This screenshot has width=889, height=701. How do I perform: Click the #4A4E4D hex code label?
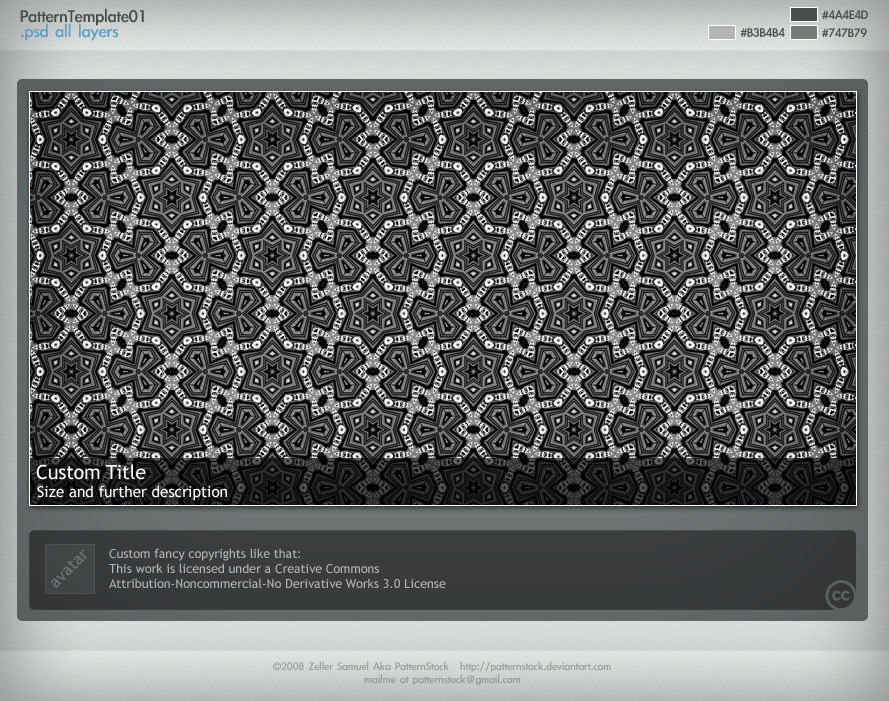[845, 15]
